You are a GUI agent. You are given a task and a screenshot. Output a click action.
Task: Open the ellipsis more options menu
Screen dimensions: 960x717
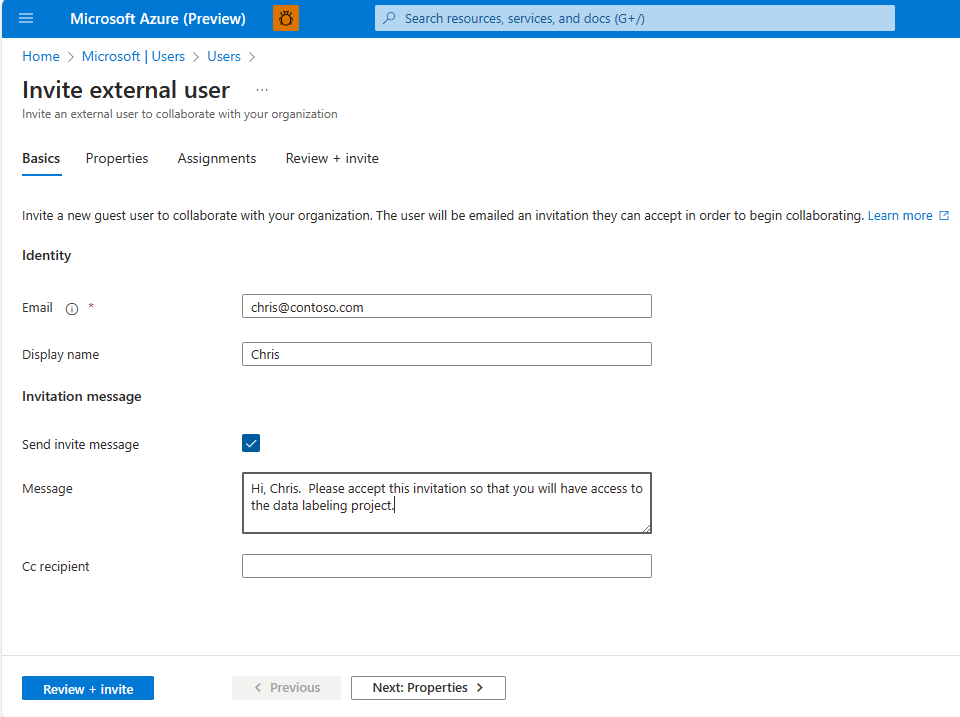tap(262, 90)
